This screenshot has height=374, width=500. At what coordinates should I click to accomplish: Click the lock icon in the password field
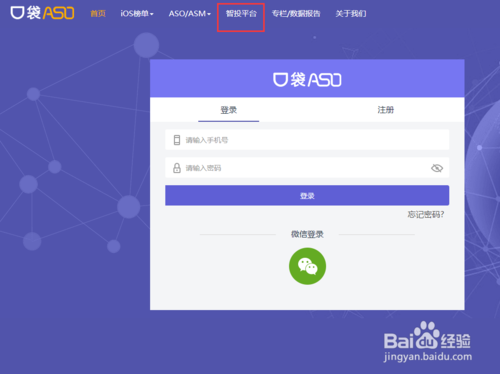[177, 168]
